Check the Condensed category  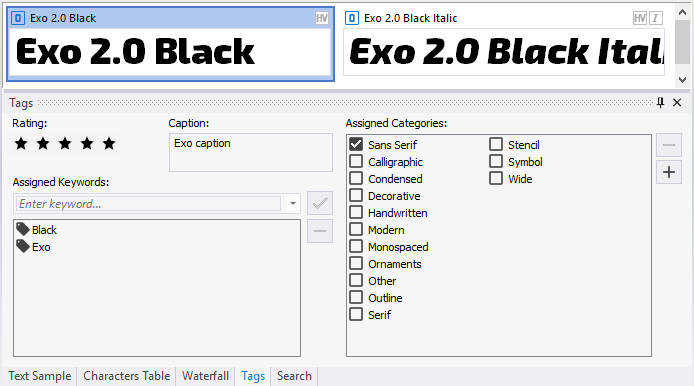[x=356, y=178]
